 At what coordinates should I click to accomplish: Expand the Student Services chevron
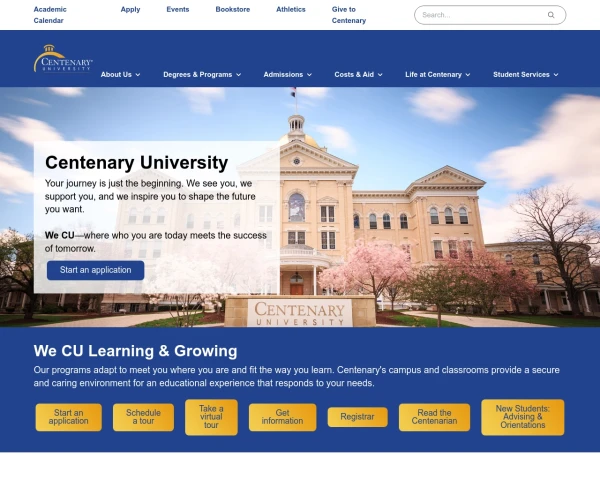point(556,75)
